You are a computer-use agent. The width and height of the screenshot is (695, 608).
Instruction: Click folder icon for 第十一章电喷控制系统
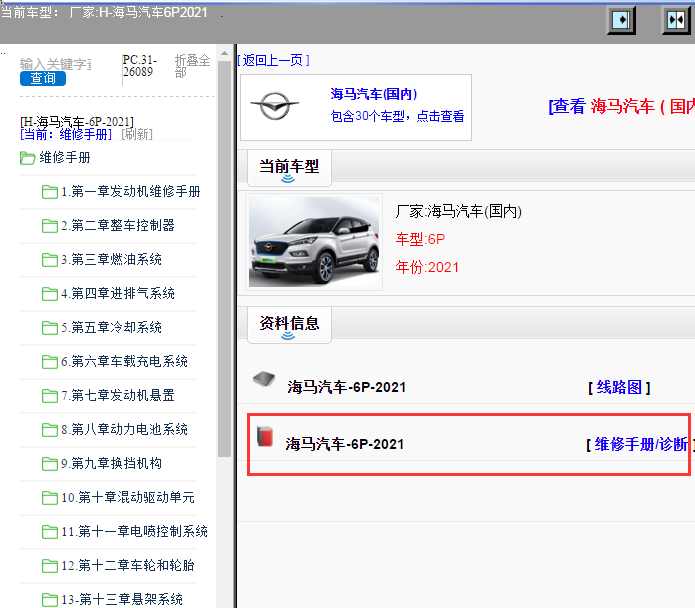tap(50, 532)
